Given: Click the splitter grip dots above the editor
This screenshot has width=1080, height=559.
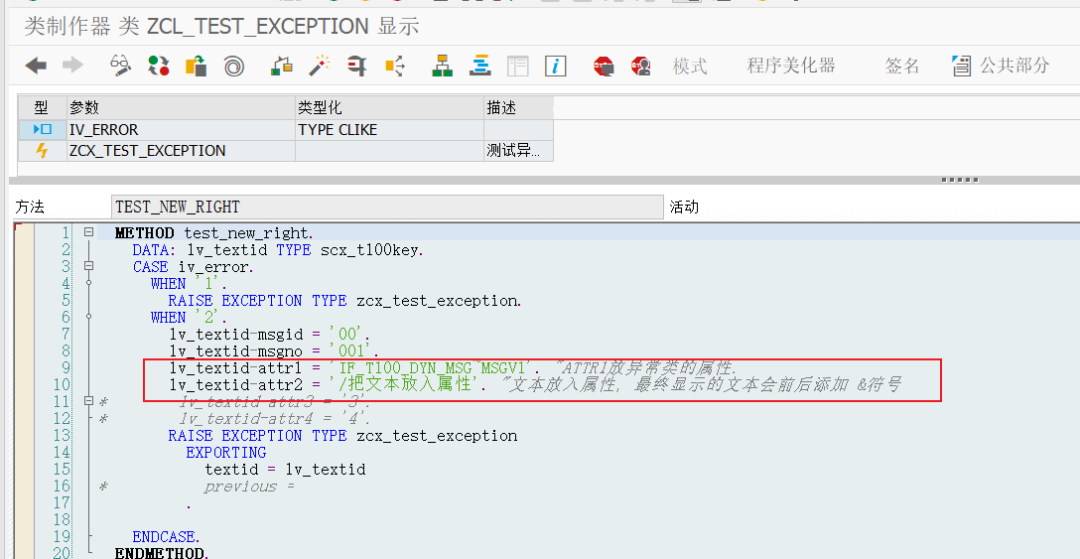Looking at the screenshot, I should tap(959, 180).
